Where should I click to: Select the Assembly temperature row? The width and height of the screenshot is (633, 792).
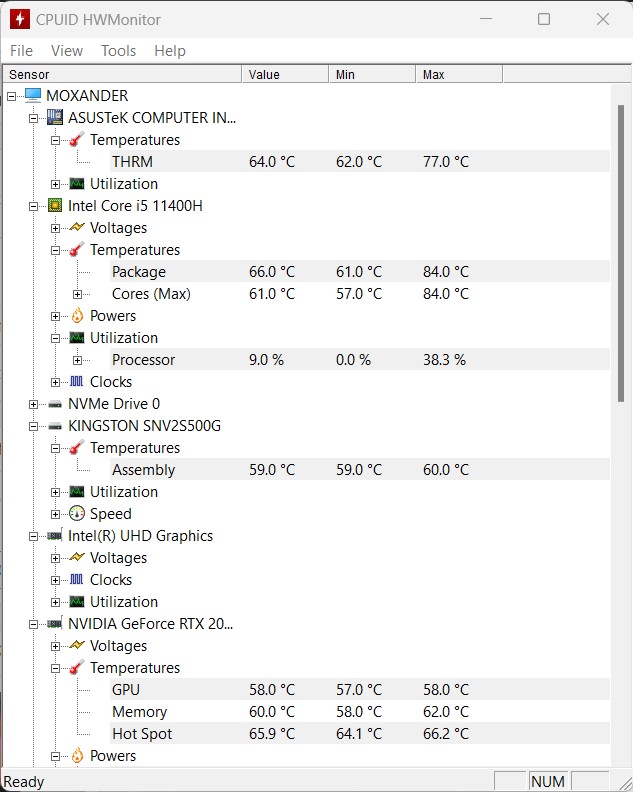click(x=360, y=470)
